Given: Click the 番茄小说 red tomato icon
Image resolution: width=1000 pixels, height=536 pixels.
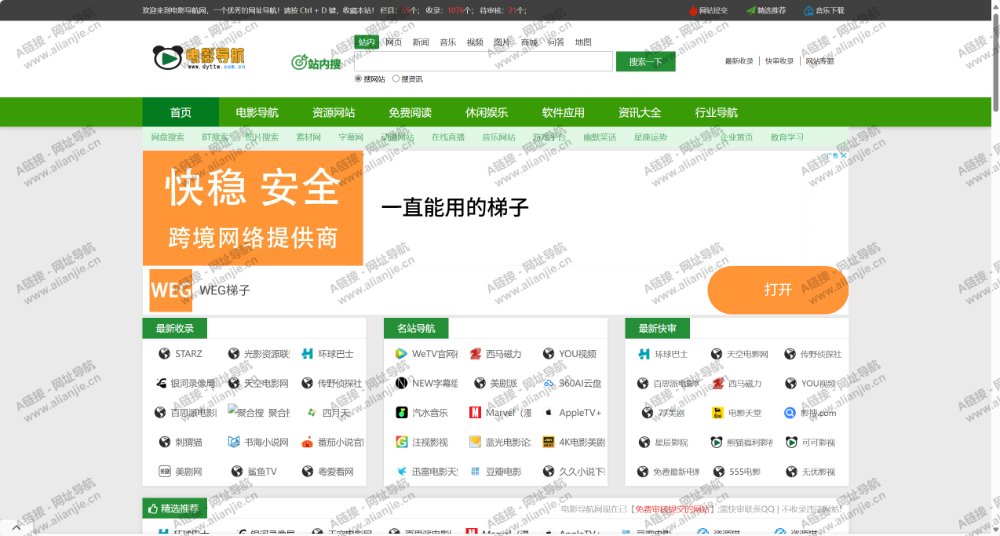Looking at the screenshot, I should coord(307,442).
